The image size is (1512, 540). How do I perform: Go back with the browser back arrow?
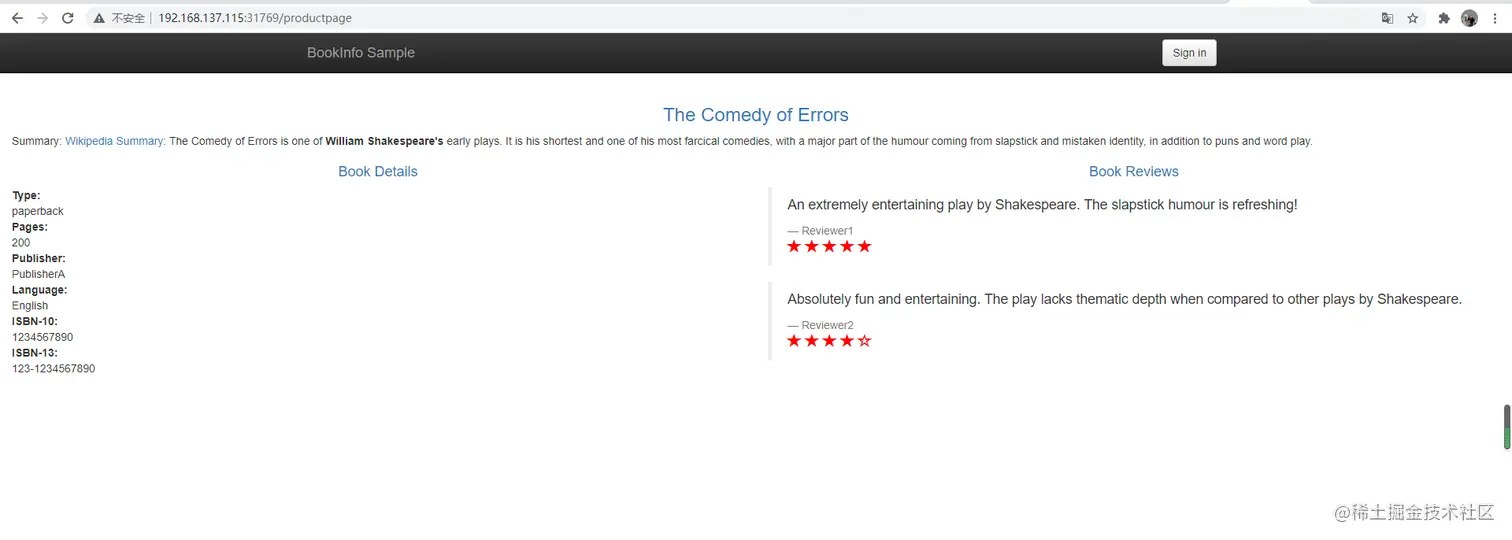pyautogui.click(x=17, y=18)
